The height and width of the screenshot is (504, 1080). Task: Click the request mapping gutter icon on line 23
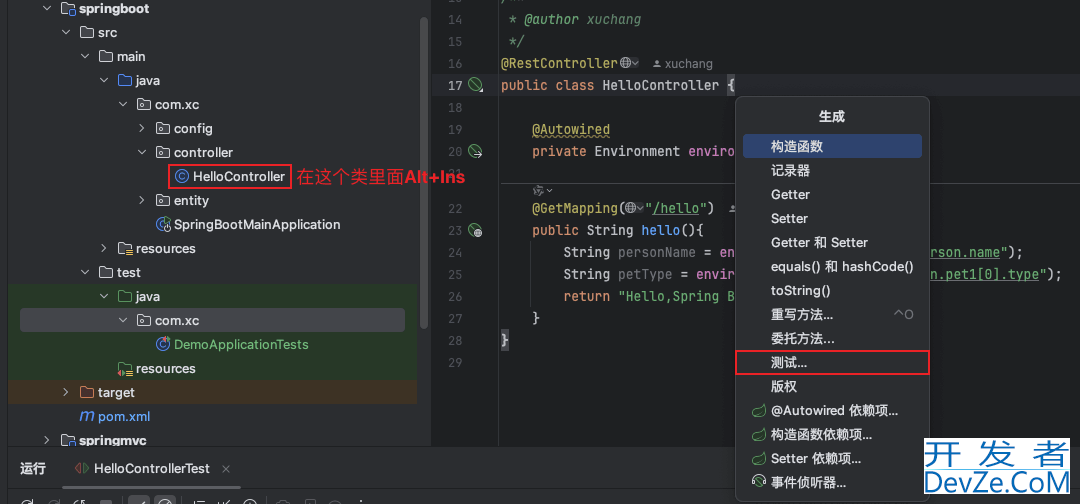coord(475,230)
